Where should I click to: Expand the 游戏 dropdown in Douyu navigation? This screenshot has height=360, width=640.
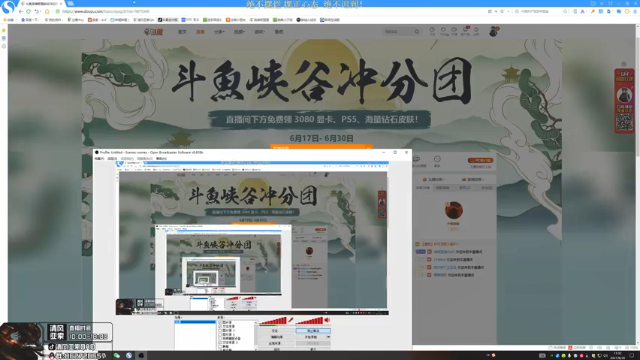pyautogui.click(x=260, y=32)
